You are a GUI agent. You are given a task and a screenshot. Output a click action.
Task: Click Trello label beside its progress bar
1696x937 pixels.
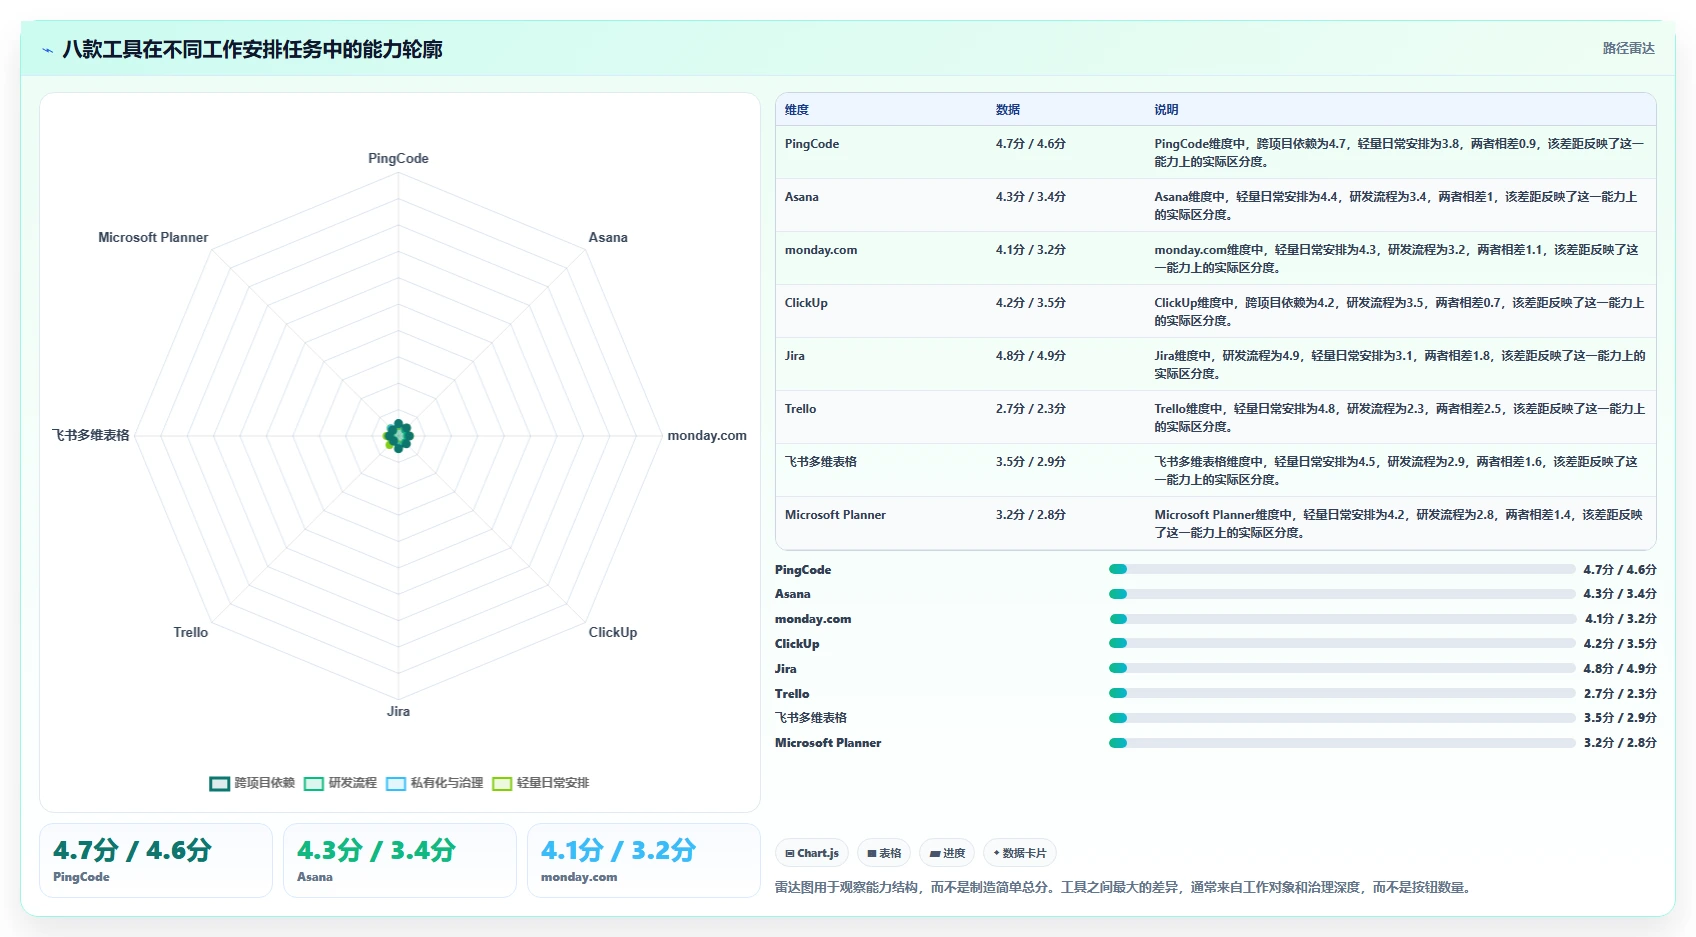[792, 694]
